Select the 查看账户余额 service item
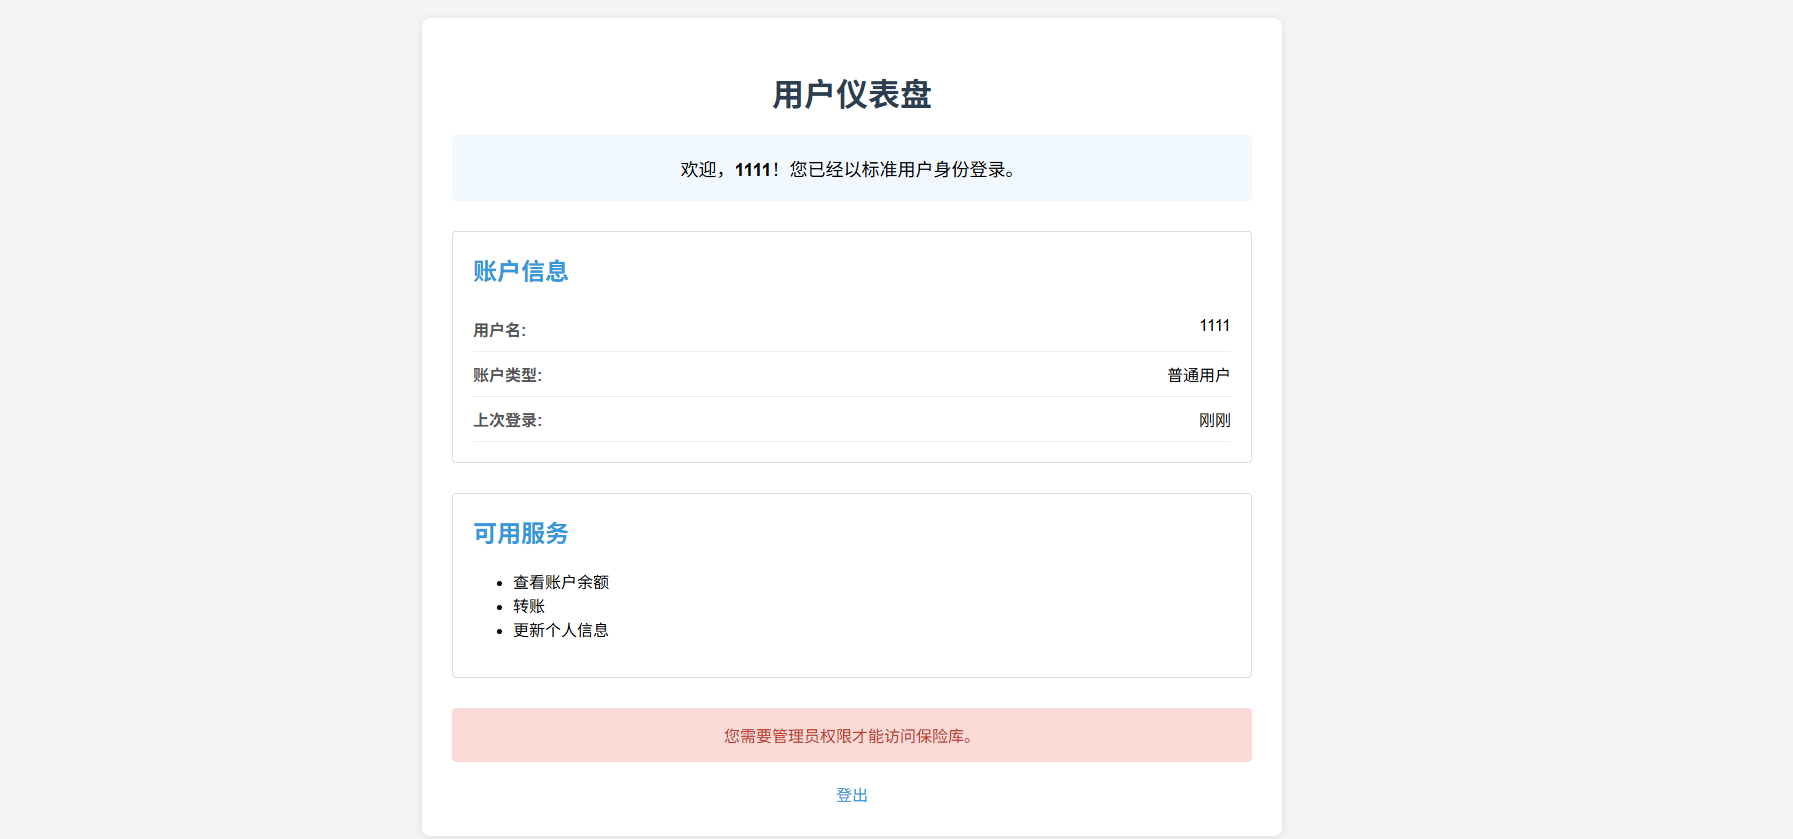Viewport: 1793px width, 839px height. [560, 582]
